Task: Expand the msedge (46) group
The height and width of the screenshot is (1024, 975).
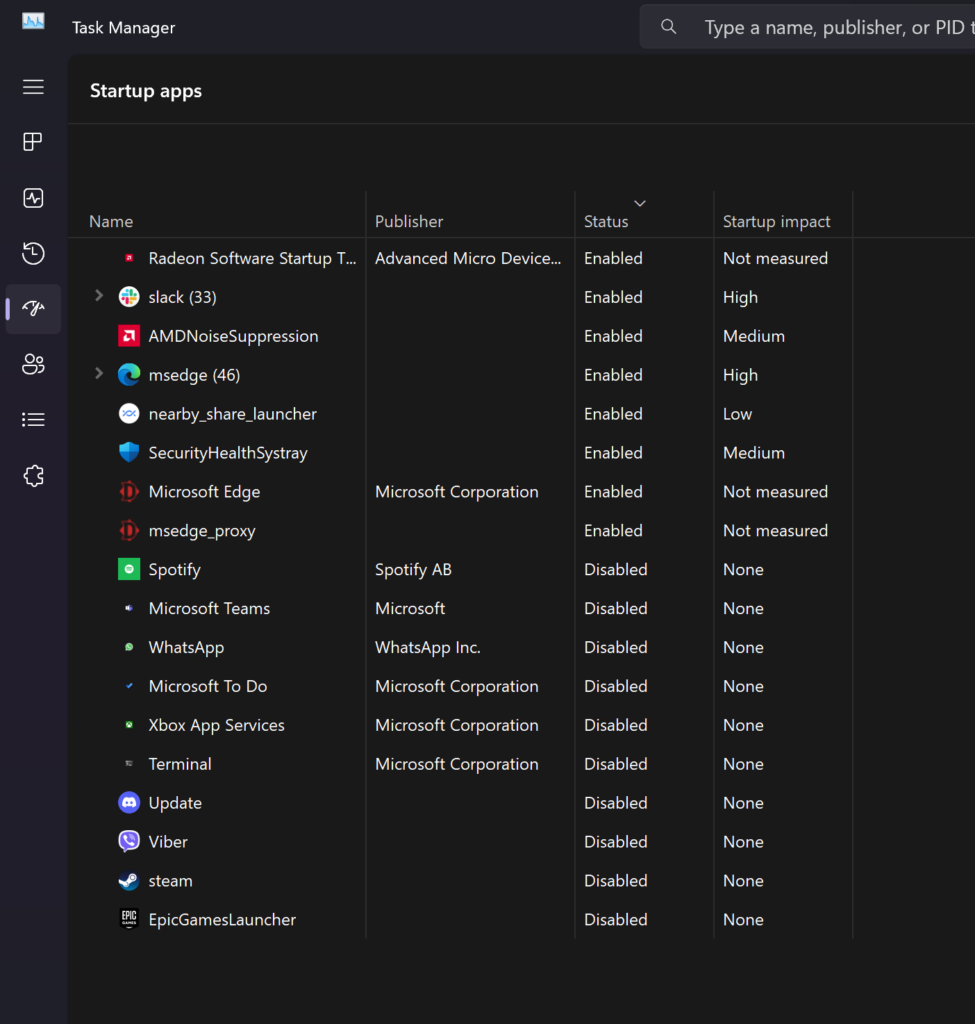Action: coord(98,374)
